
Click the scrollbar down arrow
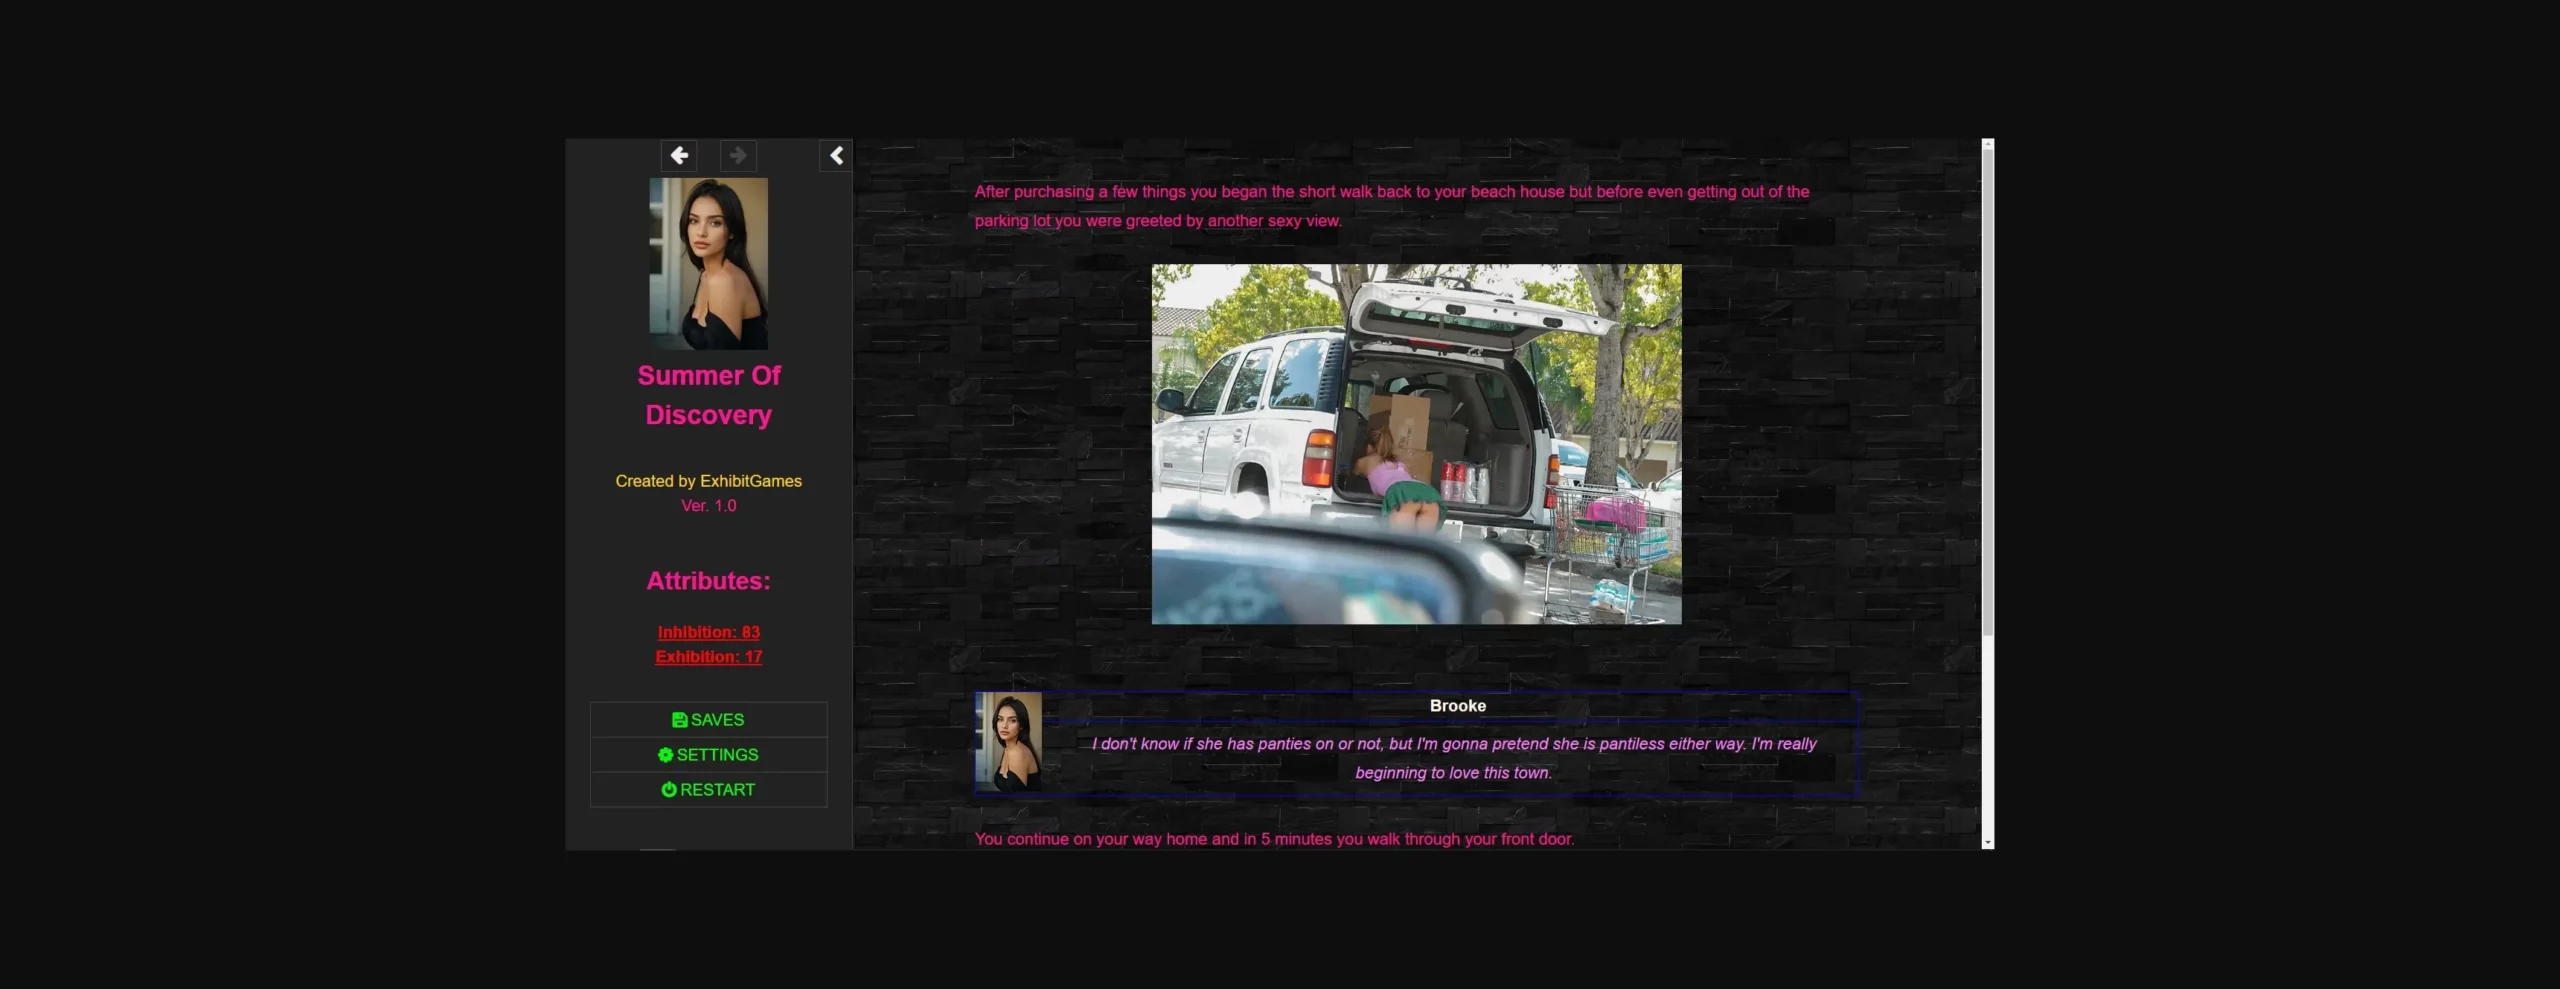click(1988, 843)
